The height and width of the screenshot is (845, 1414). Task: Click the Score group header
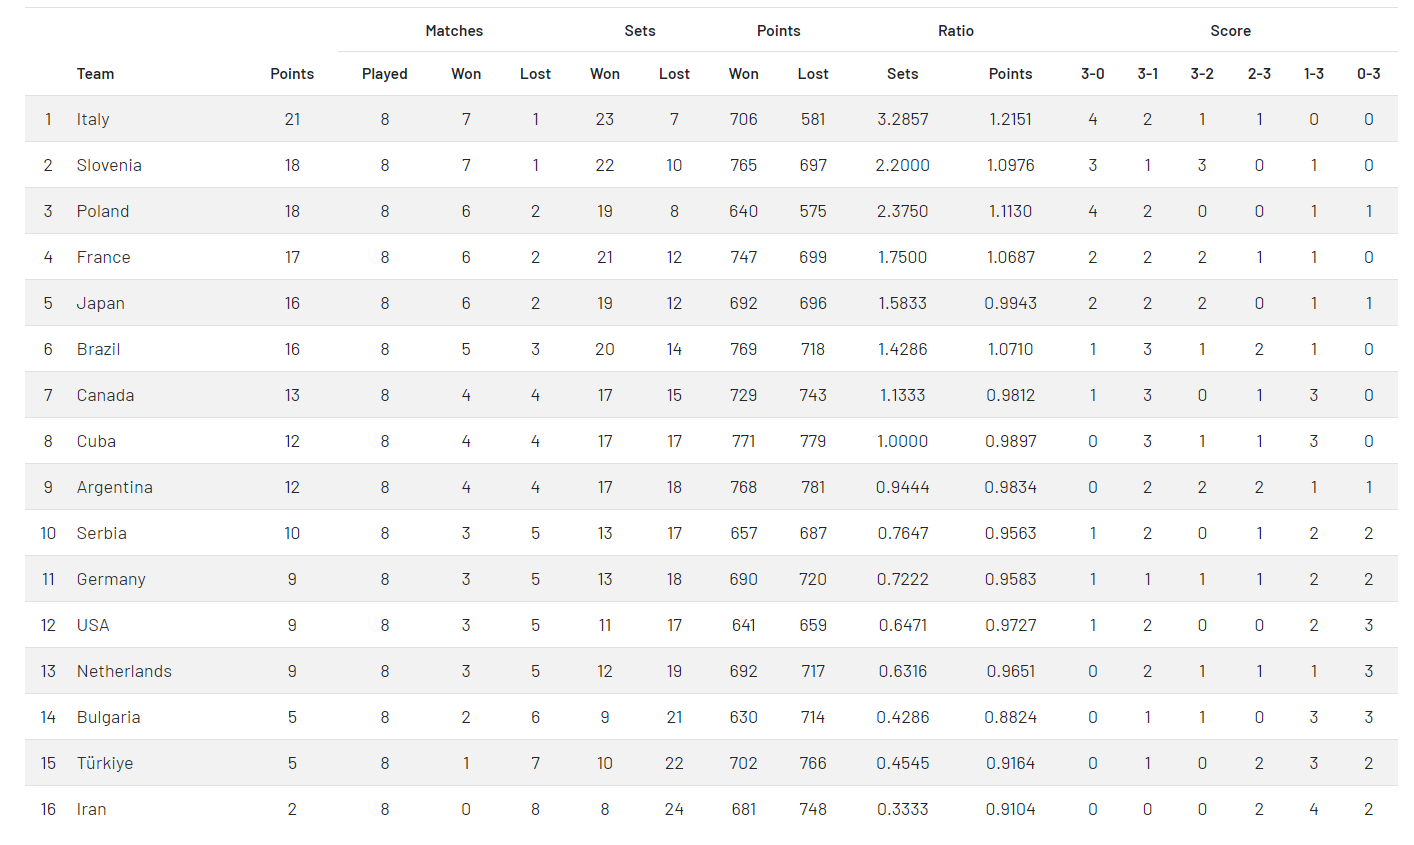click(x=1230, y=31)
